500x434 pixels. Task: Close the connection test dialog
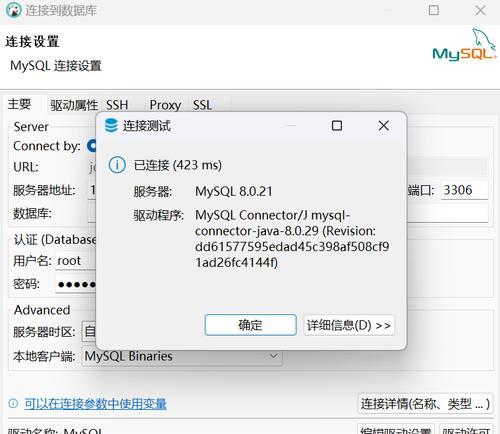tap(384, 126)
